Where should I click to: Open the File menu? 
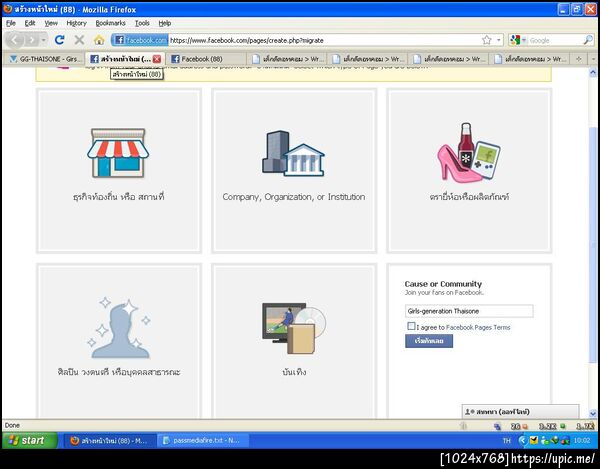tap(11, 23)
